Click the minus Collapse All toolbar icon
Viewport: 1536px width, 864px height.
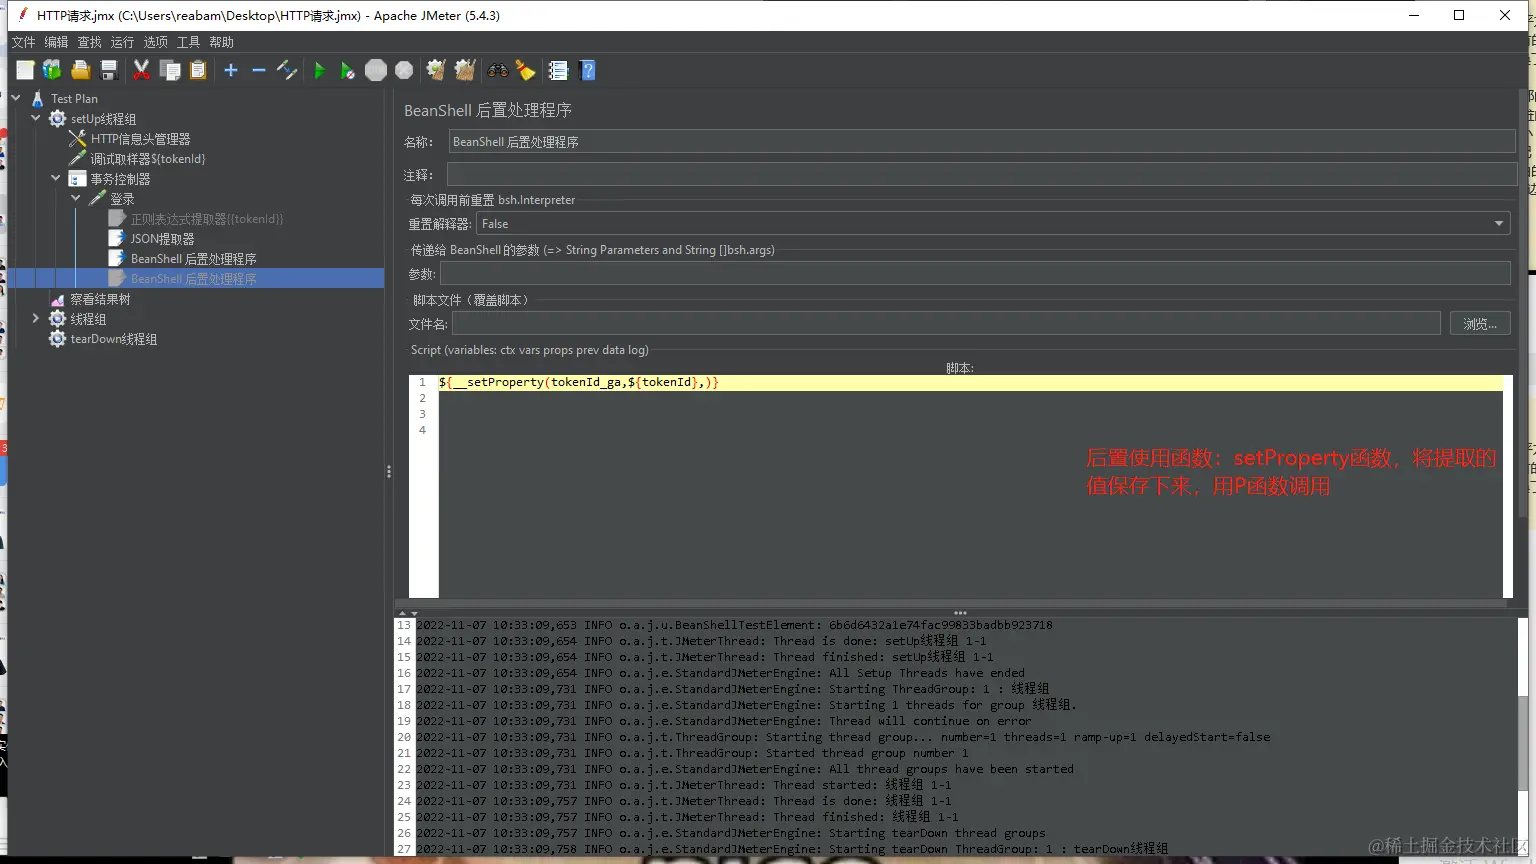pyautogui.click(x=259, y=70)
